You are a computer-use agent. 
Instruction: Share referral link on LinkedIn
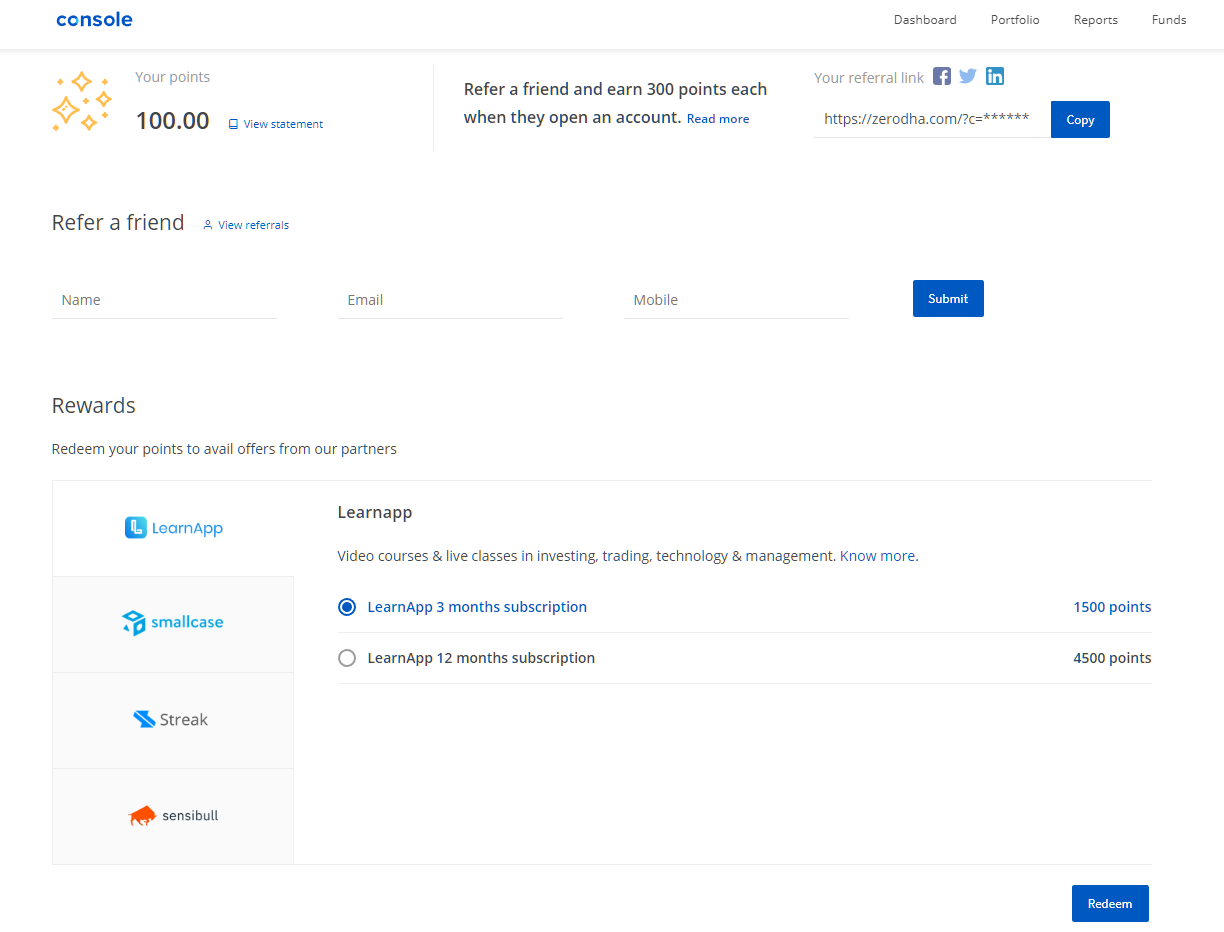[995, 76]
